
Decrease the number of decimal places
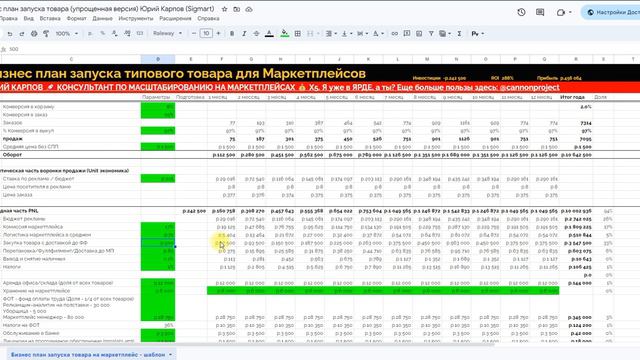pyautogui.click(x=115, y=33)
